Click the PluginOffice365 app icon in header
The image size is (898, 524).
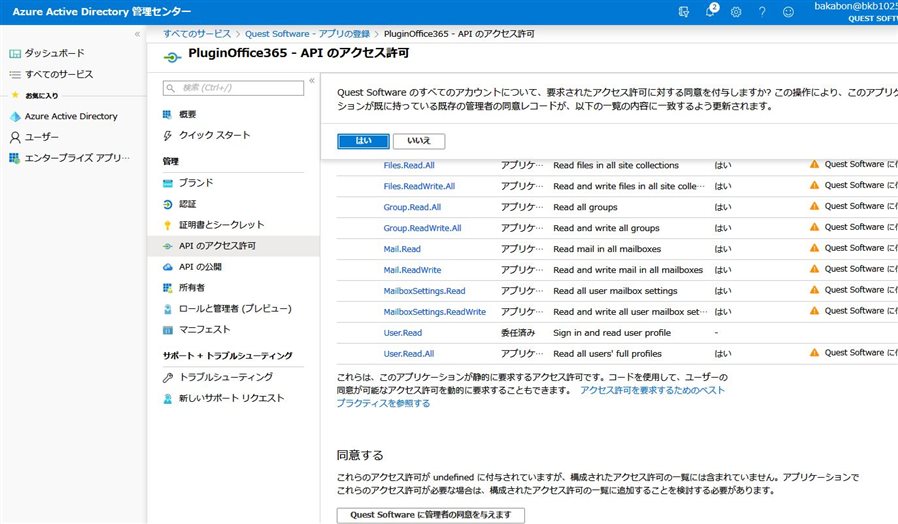pos(172,57)
